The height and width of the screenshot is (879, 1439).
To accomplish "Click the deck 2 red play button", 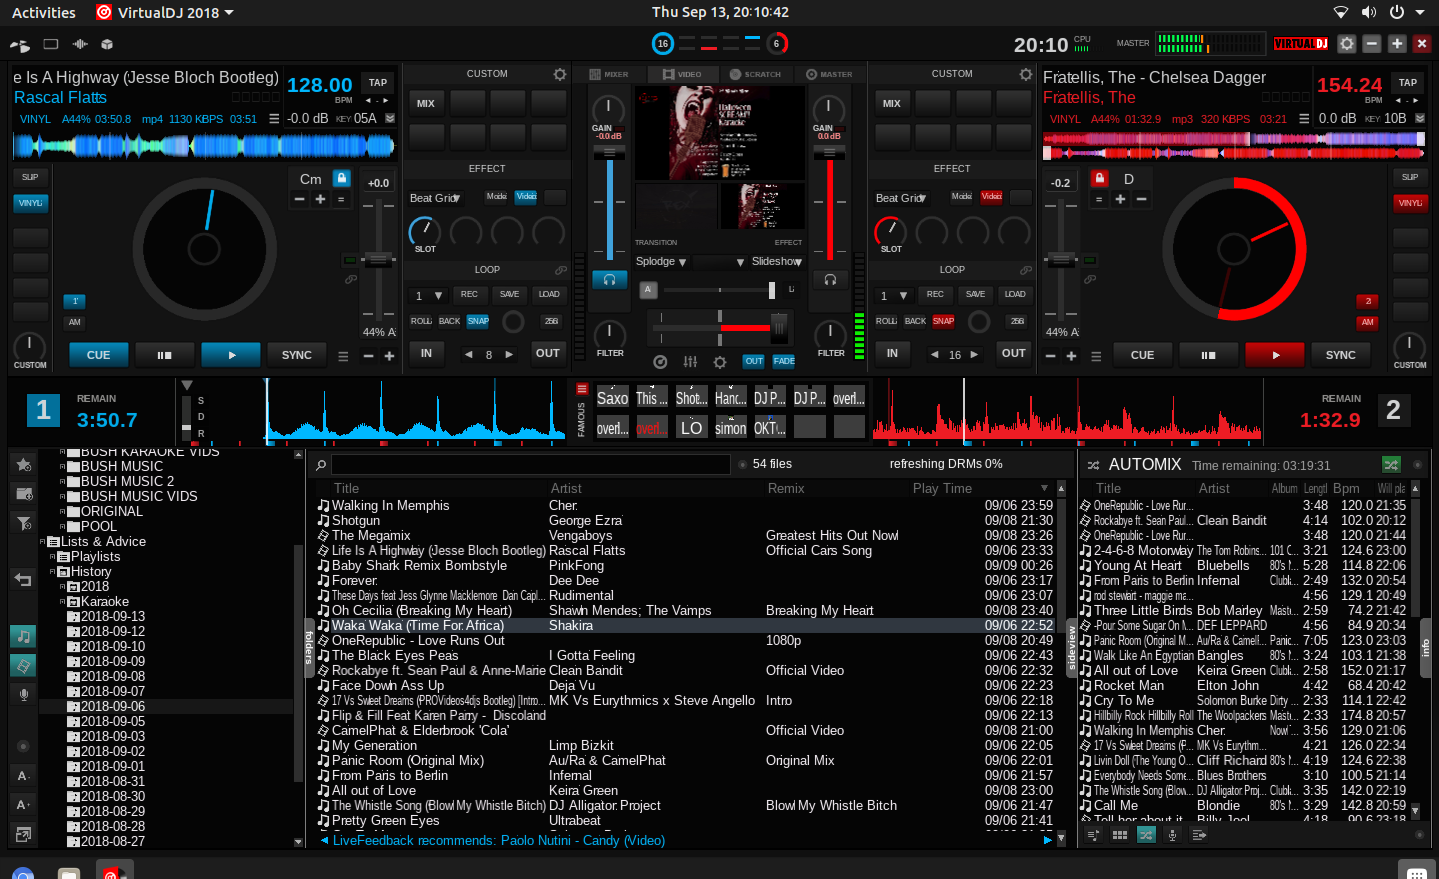I will coord(1275,355).
